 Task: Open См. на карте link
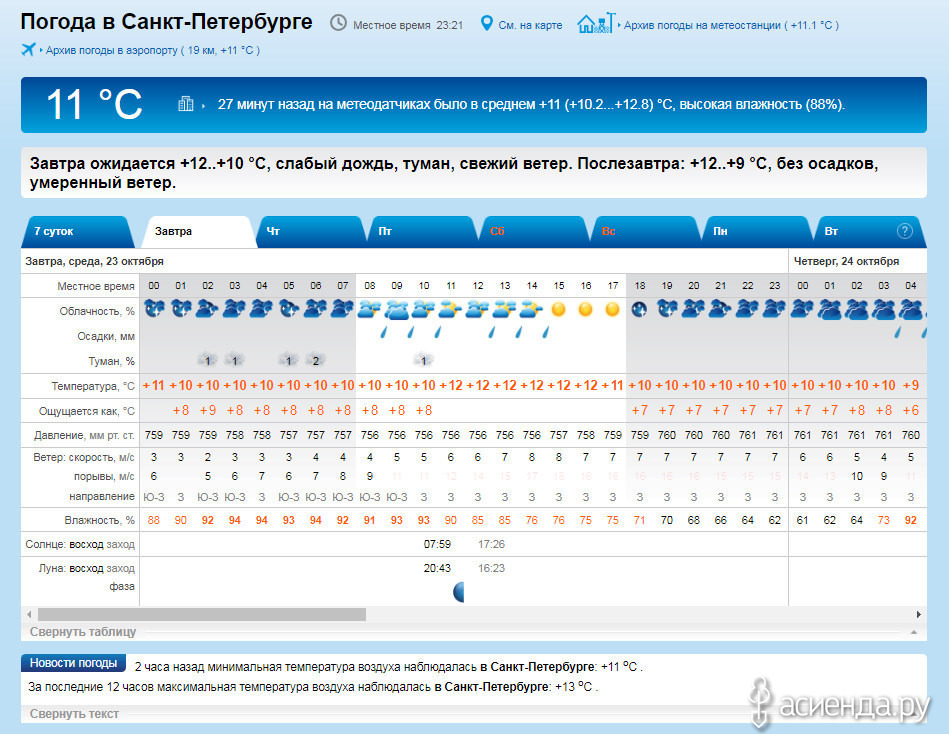530,25
